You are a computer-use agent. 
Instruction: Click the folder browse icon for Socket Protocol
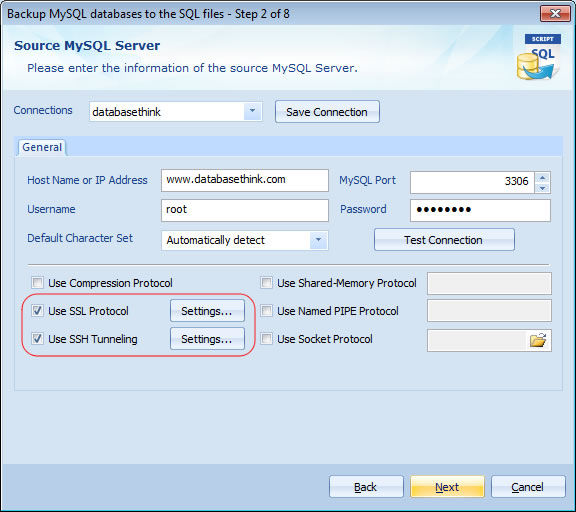538,340
